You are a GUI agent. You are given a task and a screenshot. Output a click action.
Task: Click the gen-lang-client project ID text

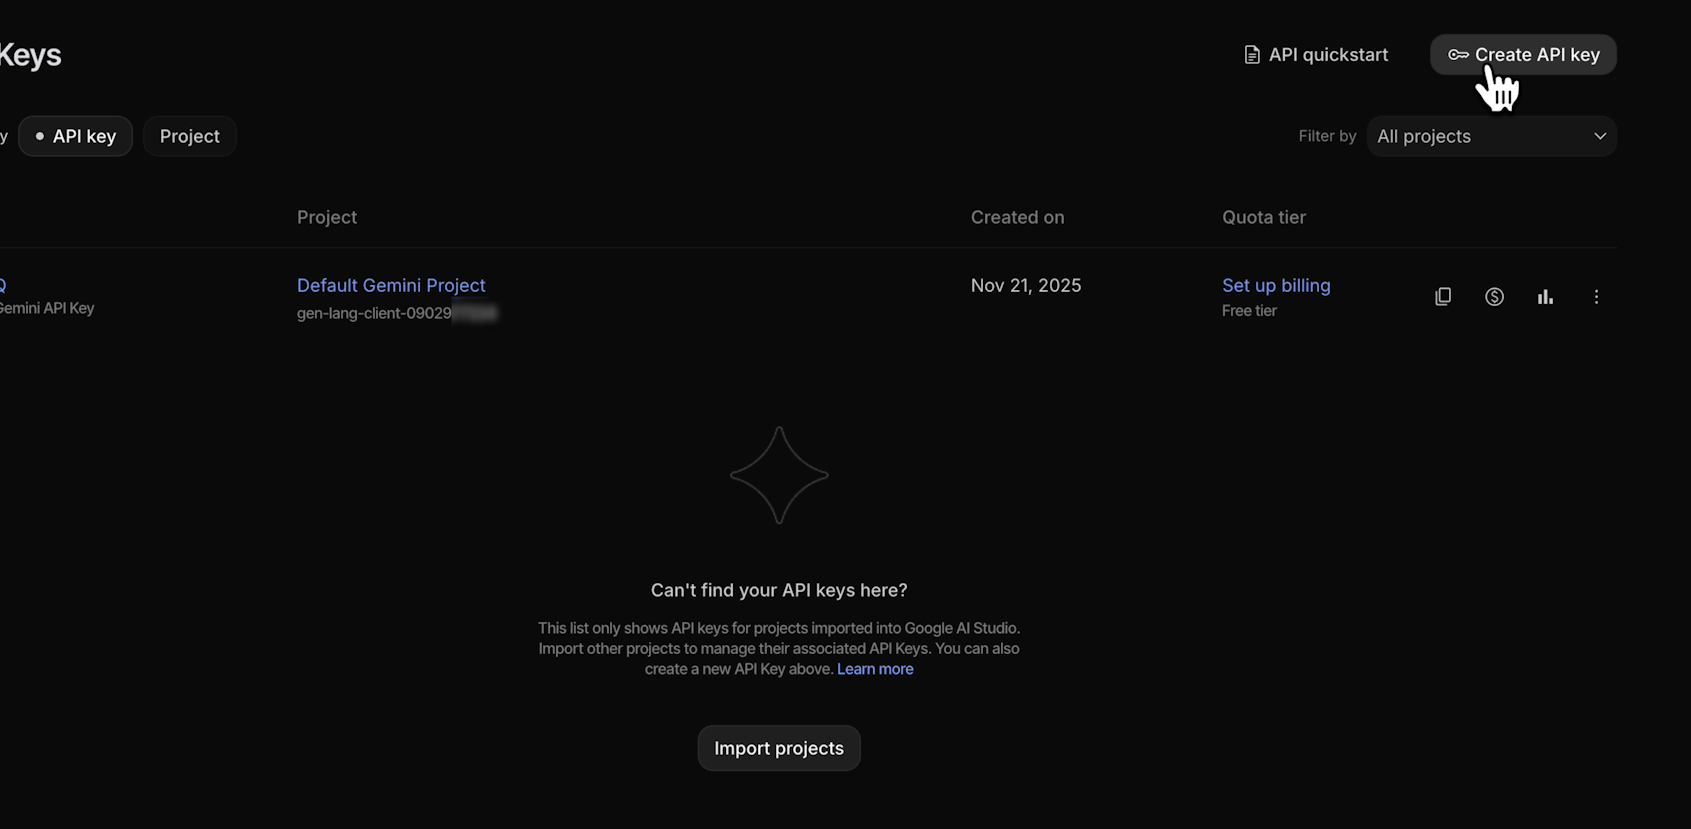tap(397, 313)
